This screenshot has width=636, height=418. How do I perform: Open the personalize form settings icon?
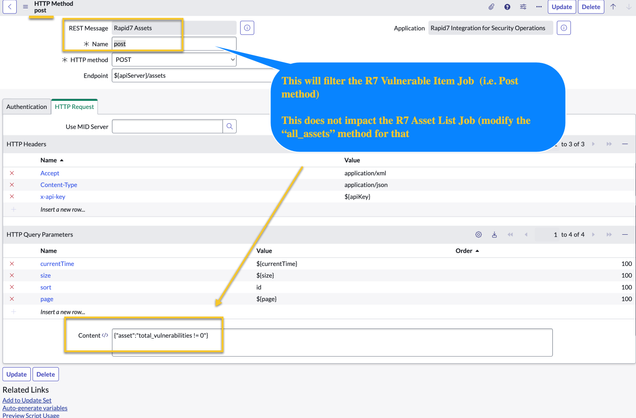523,7
